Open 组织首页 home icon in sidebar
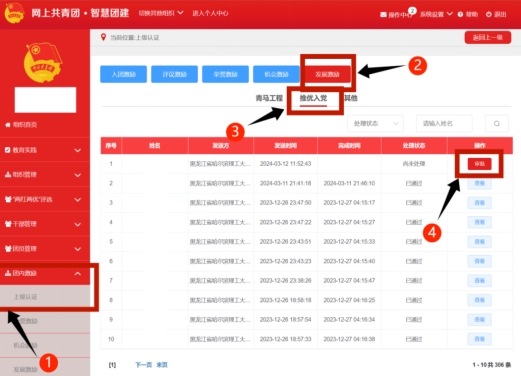521x376 pixels. tap(8, 125)
